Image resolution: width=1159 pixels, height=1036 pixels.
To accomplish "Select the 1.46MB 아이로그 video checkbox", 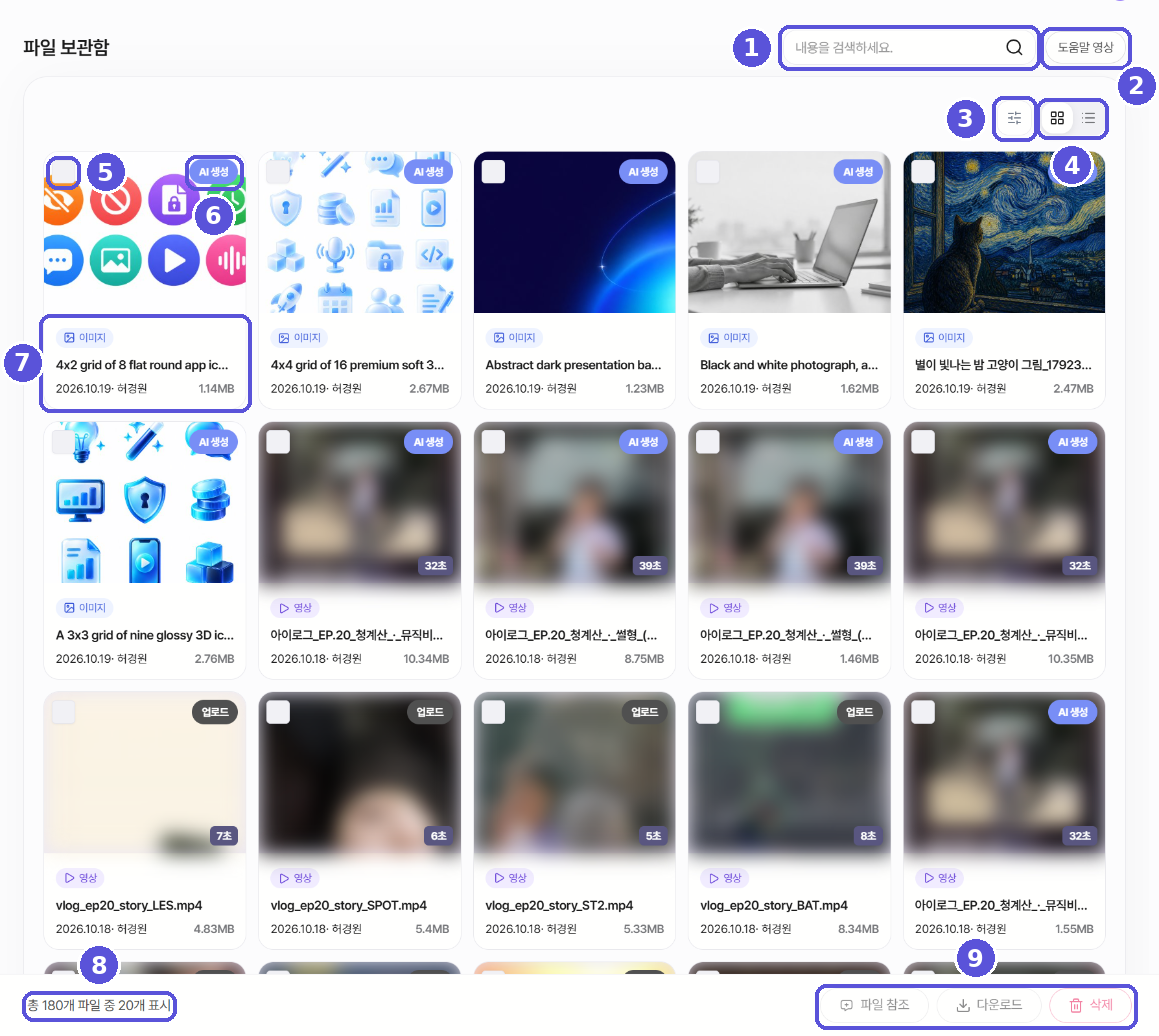I will click(707, 442).
